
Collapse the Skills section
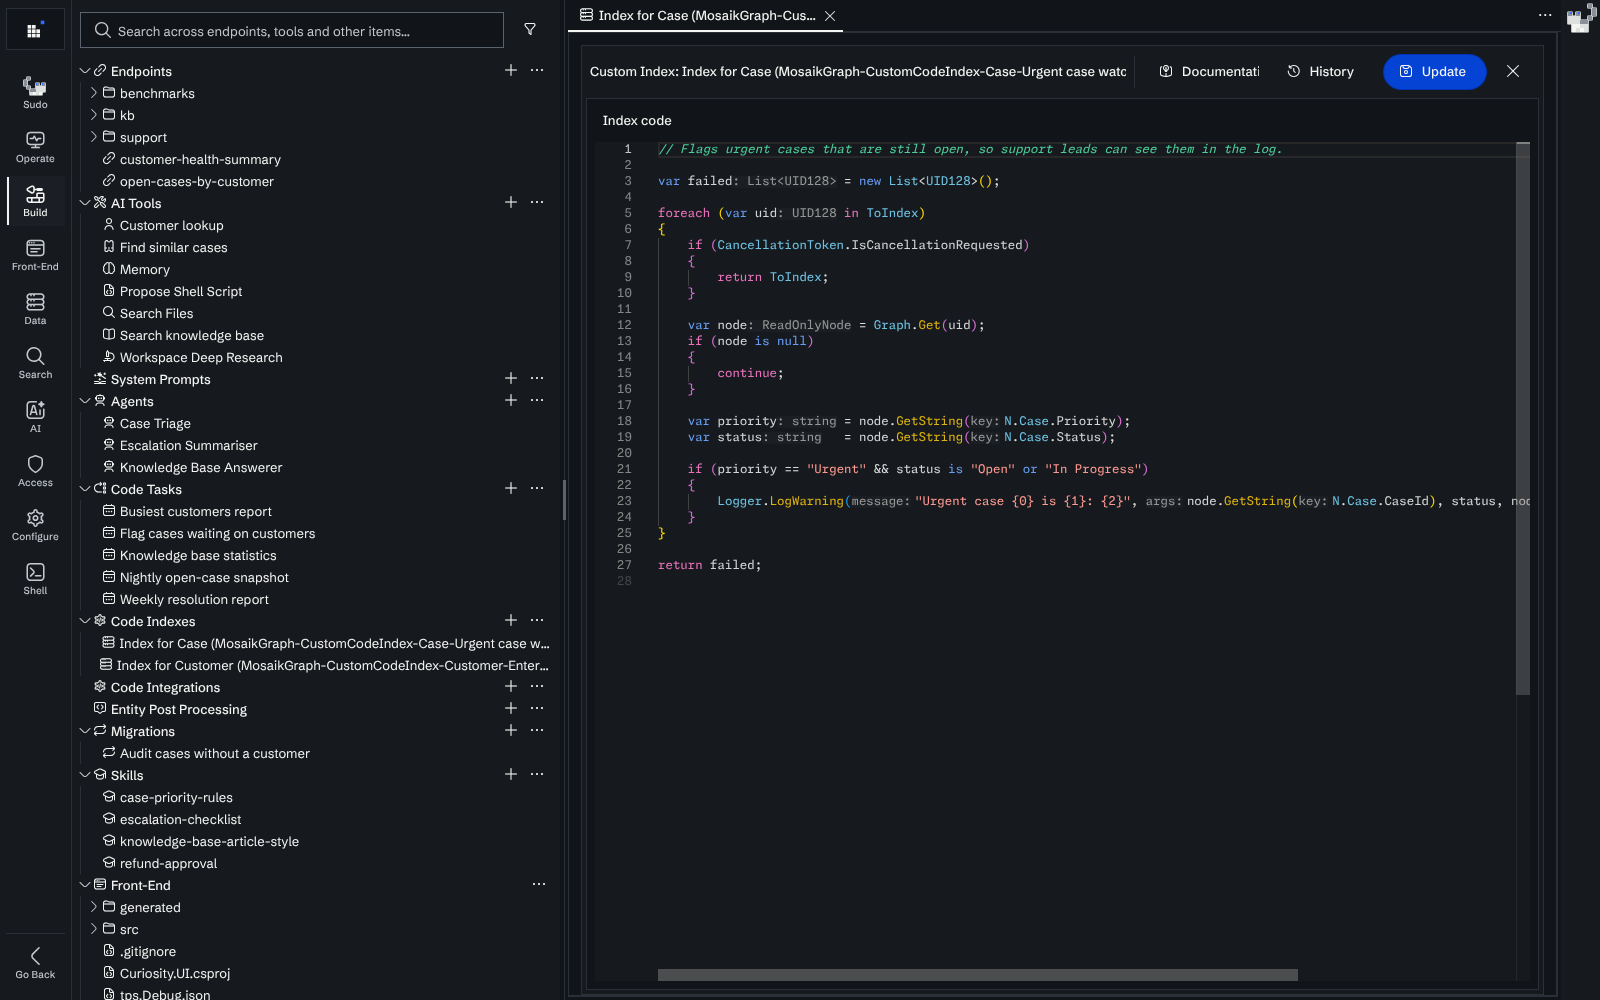click(86, 775)
